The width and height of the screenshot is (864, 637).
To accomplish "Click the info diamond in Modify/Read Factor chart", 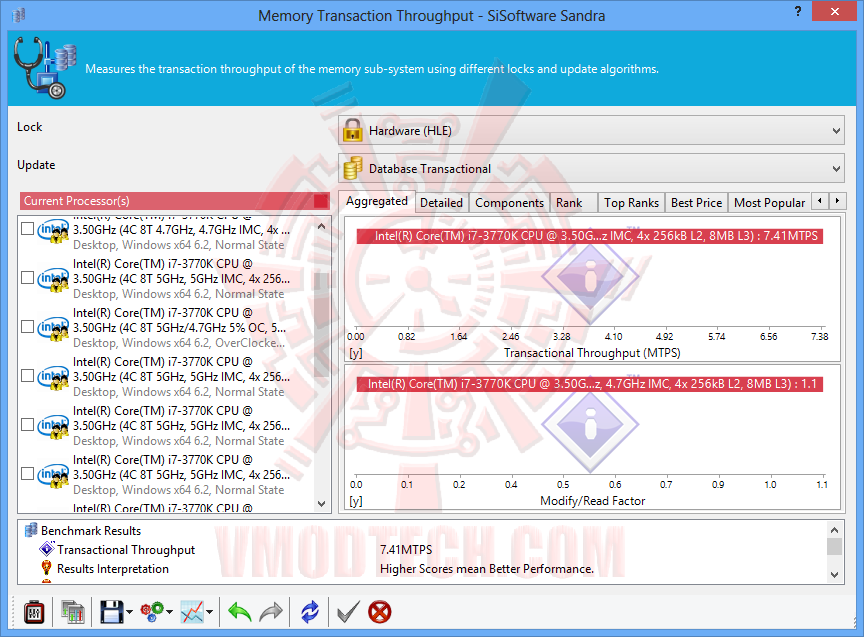I will coord(590,425).
